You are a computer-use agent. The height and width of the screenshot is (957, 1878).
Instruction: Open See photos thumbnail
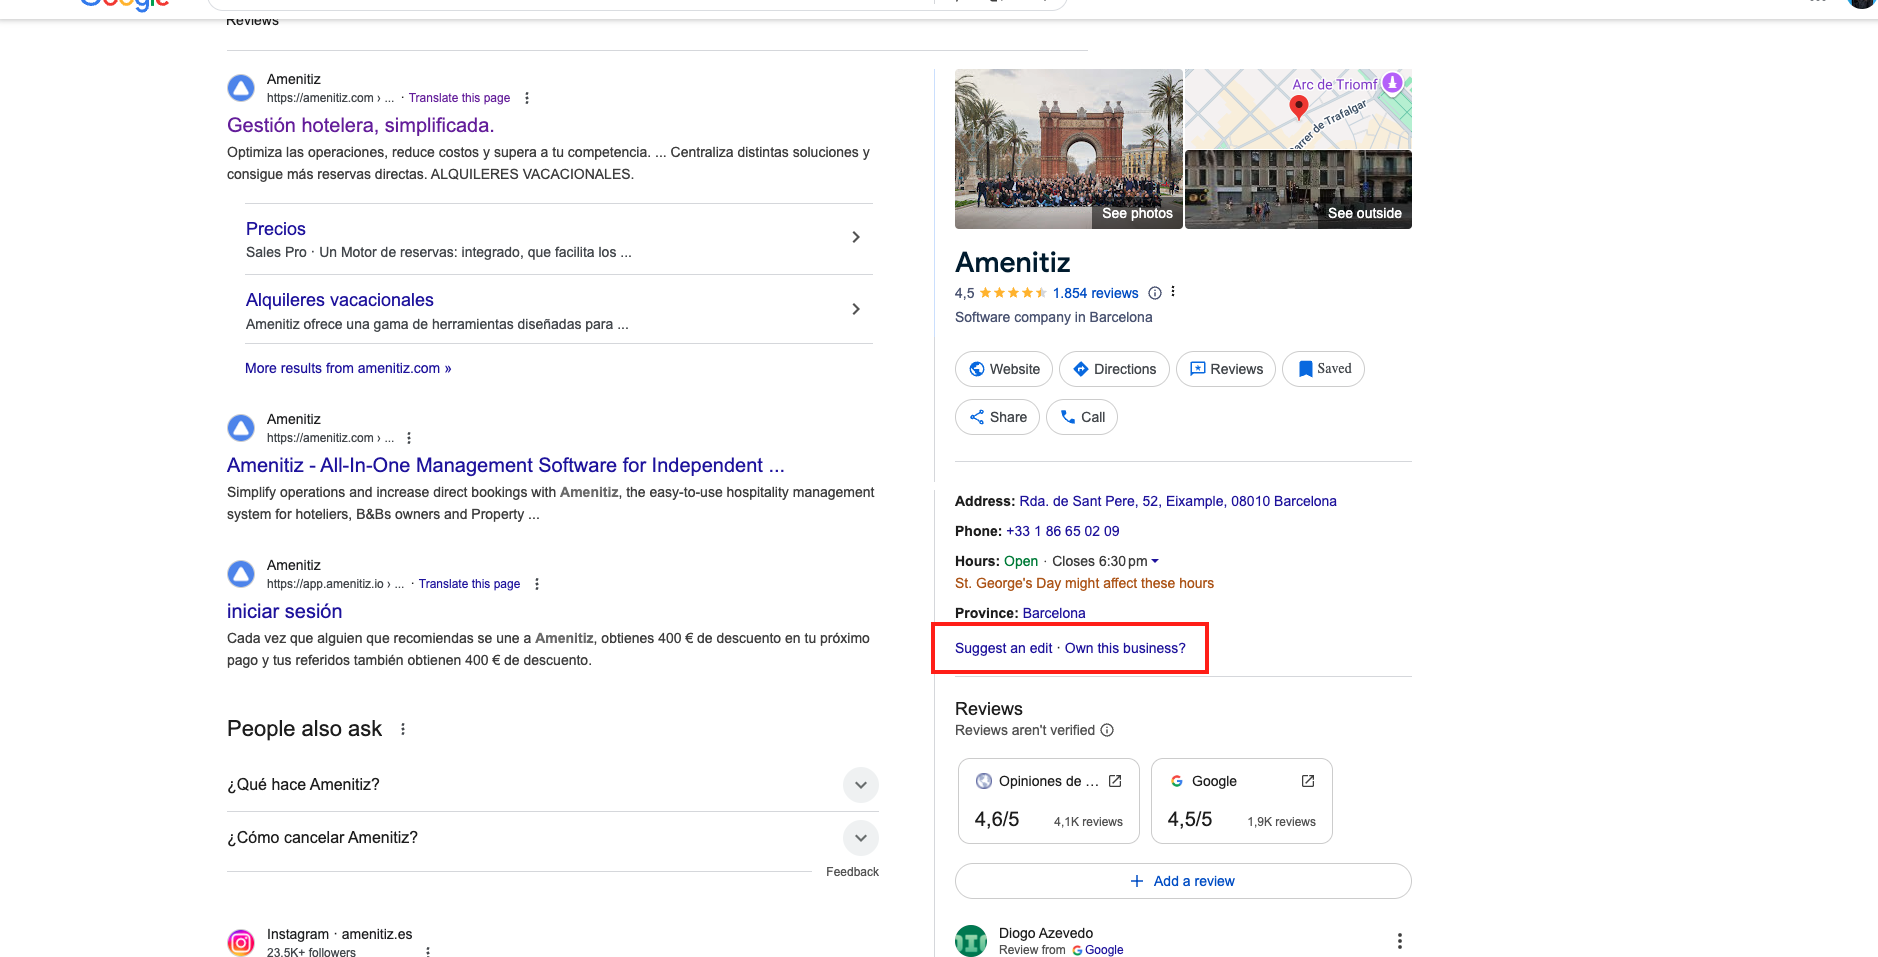(x=1069, y=149)
